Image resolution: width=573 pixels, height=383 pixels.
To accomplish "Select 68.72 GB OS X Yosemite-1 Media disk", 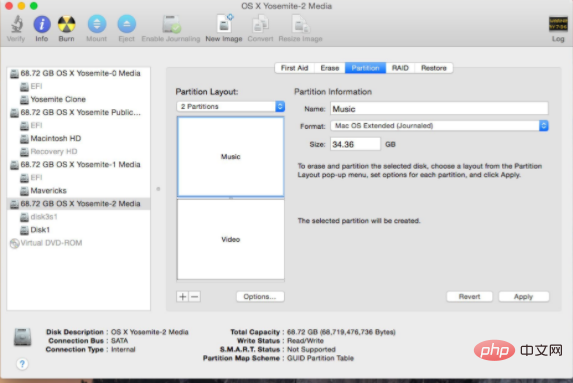I will [x=78, y=165].
